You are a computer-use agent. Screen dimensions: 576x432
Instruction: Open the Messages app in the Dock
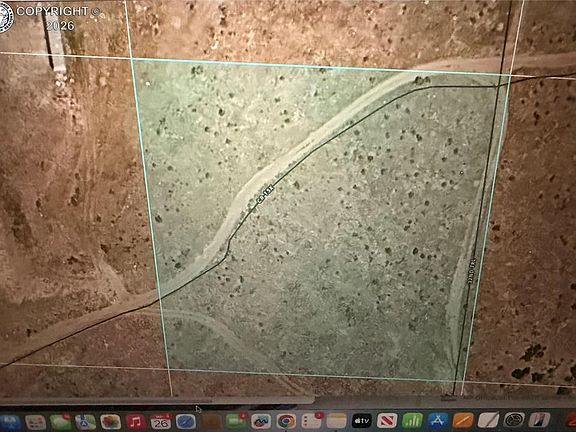(61, 422)
